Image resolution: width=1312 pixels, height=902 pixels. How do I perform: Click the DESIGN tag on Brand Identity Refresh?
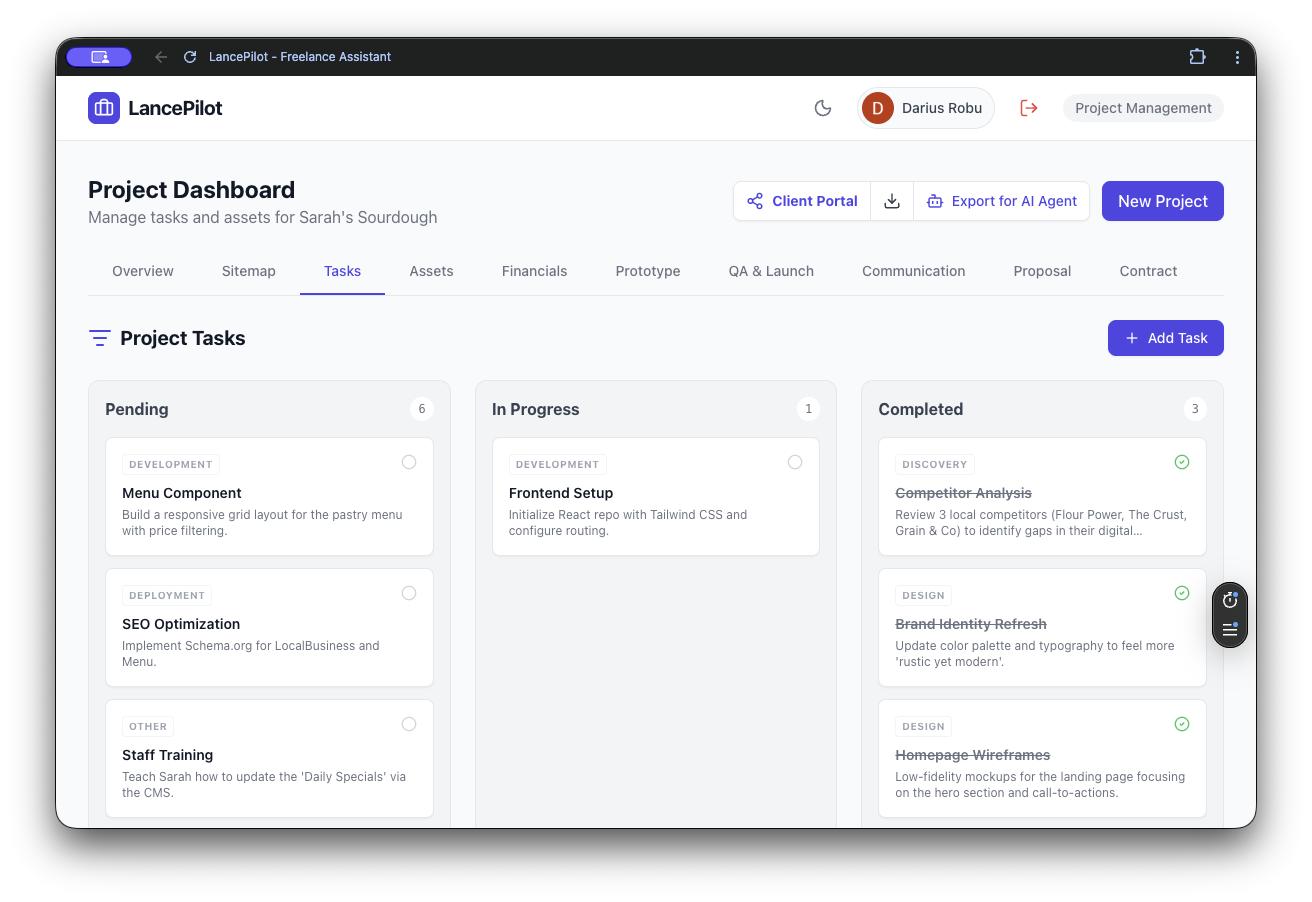coord(923,595)
